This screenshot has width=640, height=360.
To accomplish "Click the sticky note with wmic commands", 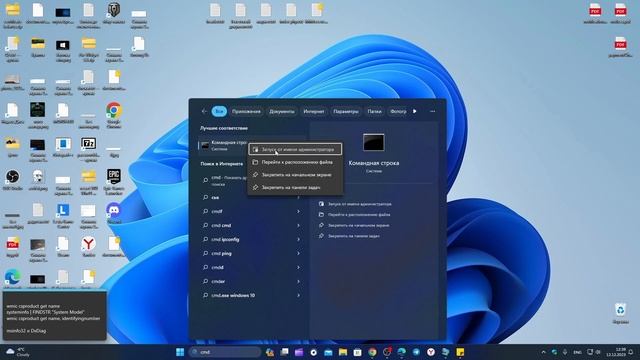I will 54,316.
